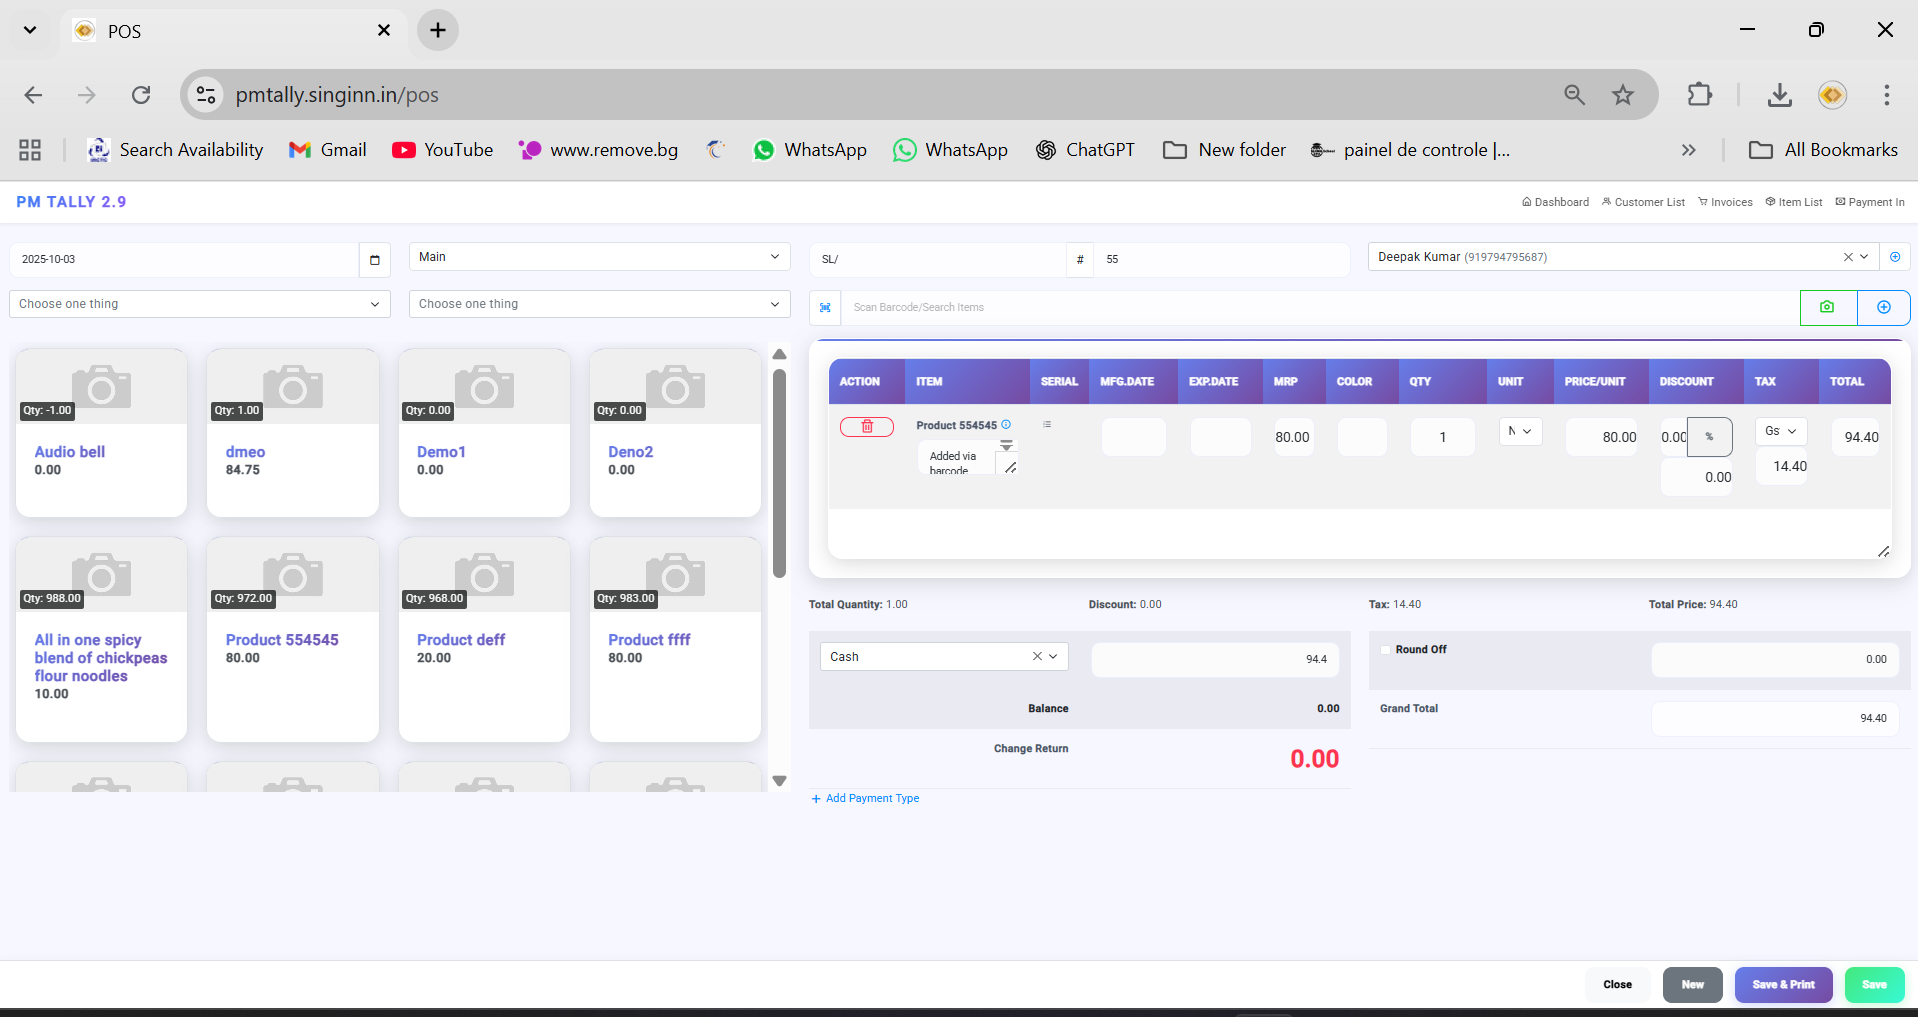Open the serial list icon in item row
This screenshot has height=1017, width=1918.
[x=1047, y=425]
